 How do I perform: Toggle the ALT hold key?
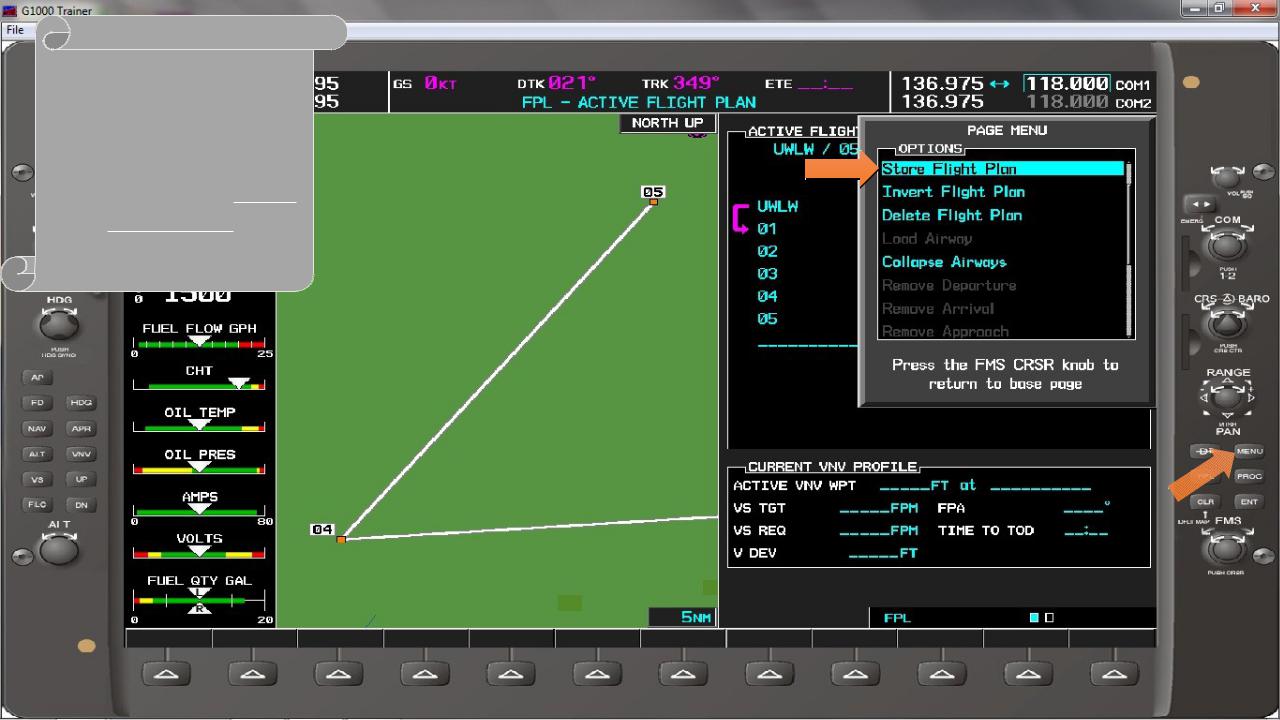35,454
